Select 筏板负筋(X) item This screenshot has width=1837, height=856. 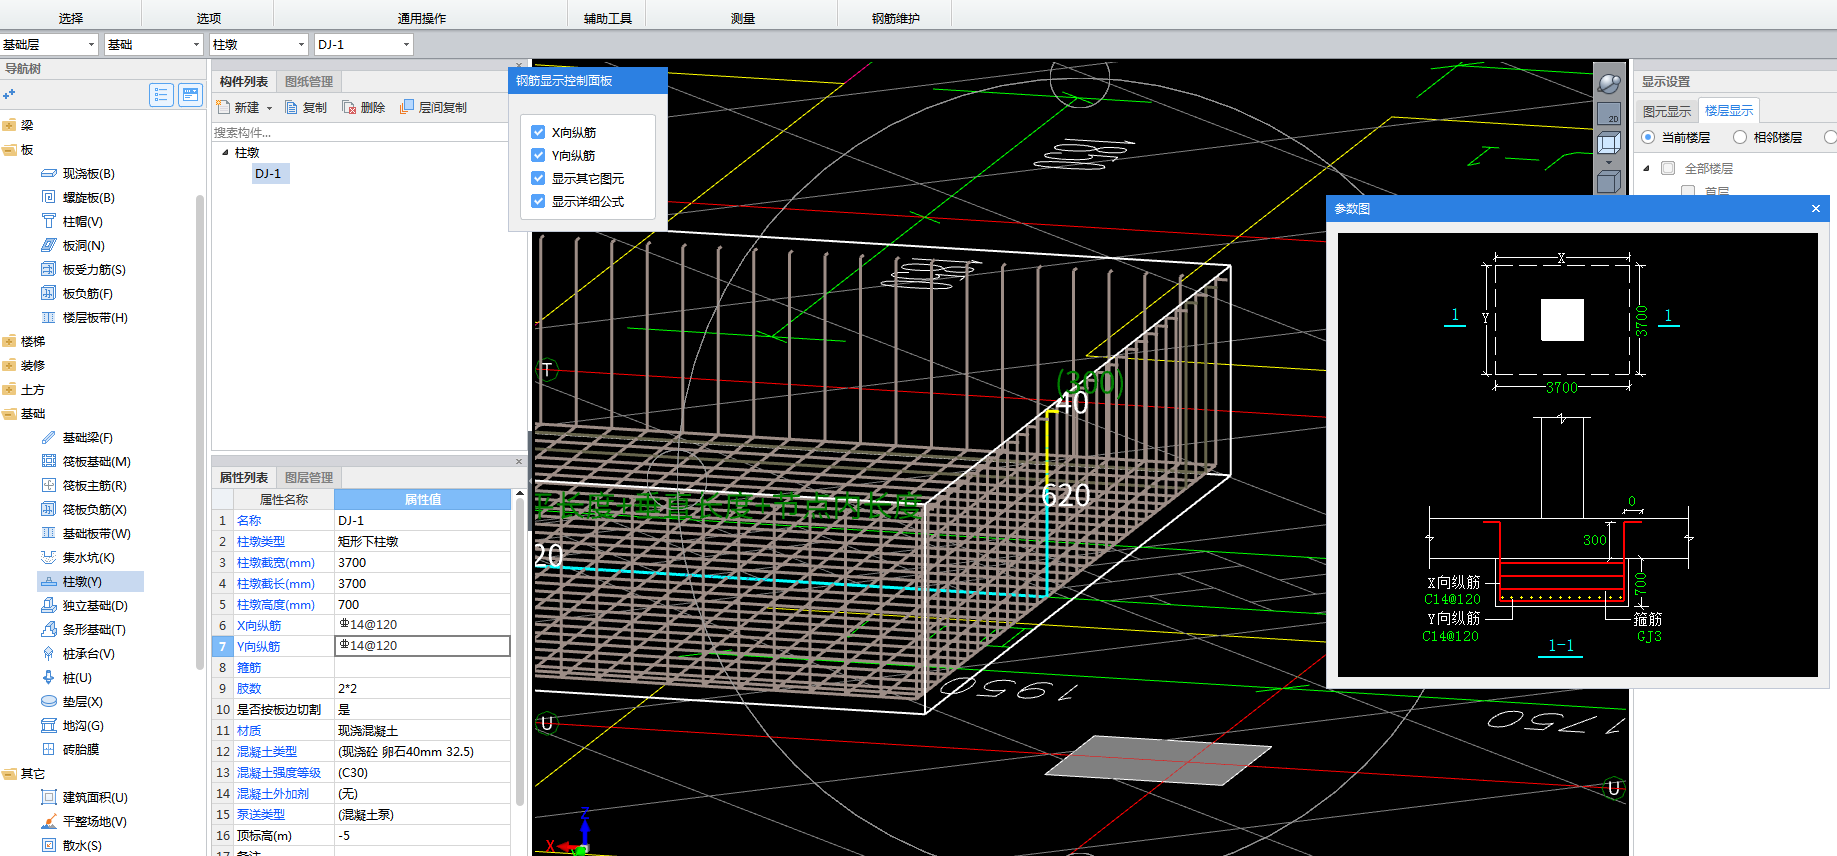[x=84, y=510]
